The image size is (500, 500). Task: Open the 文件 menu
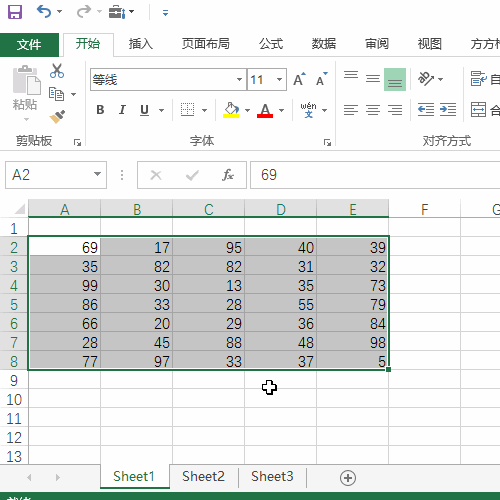tap(29, 44)
